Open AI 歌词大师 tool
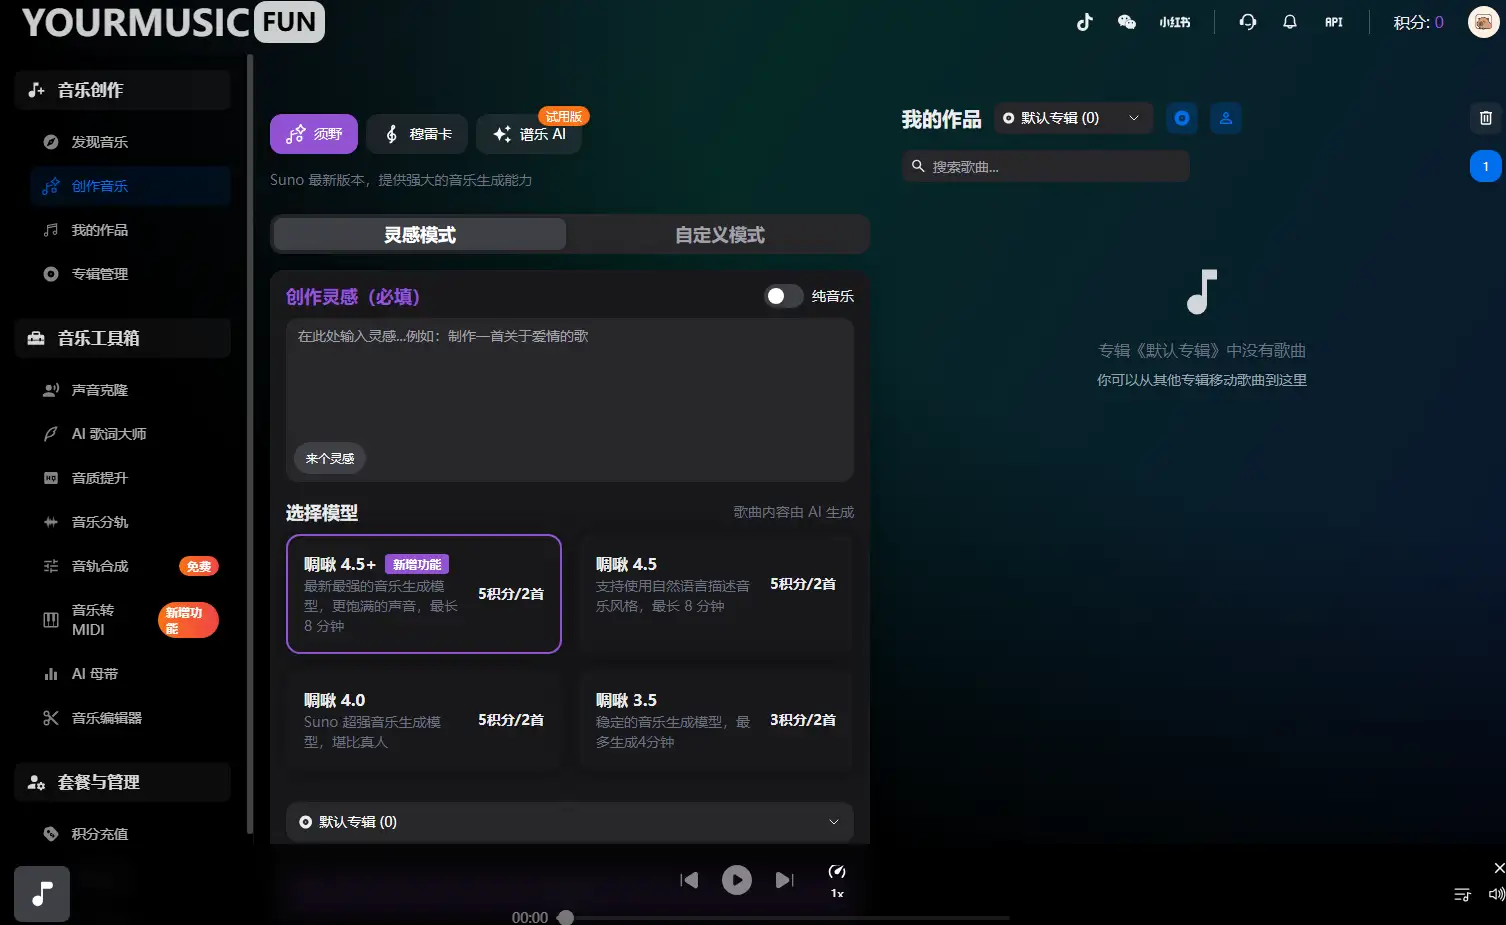 pyautogui.click(x=130, y=434)
